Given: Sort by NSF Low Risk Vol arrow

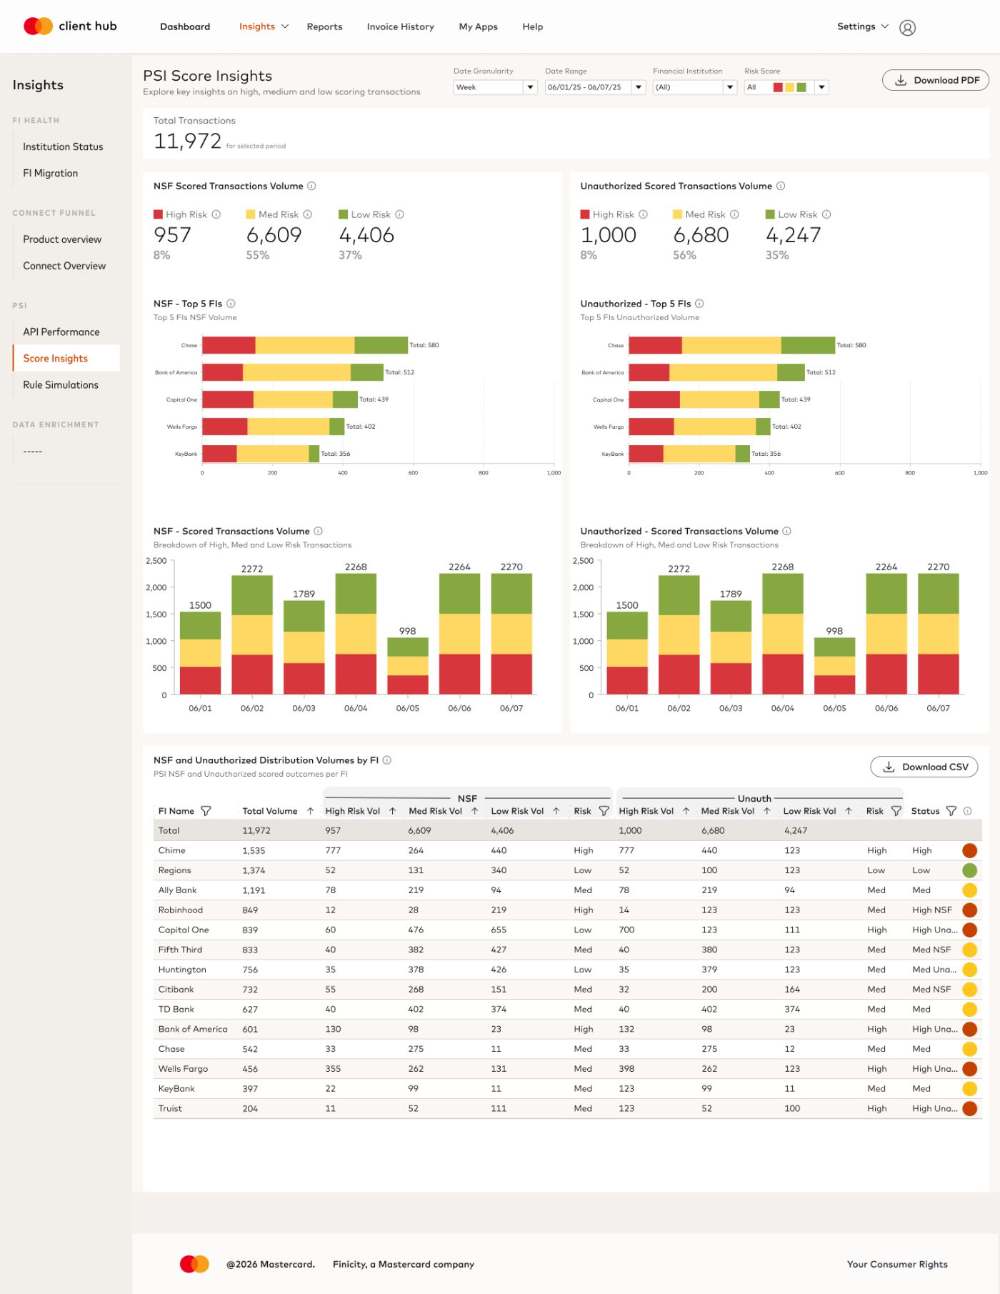Looking at the screenshot, I should (556, 811).
